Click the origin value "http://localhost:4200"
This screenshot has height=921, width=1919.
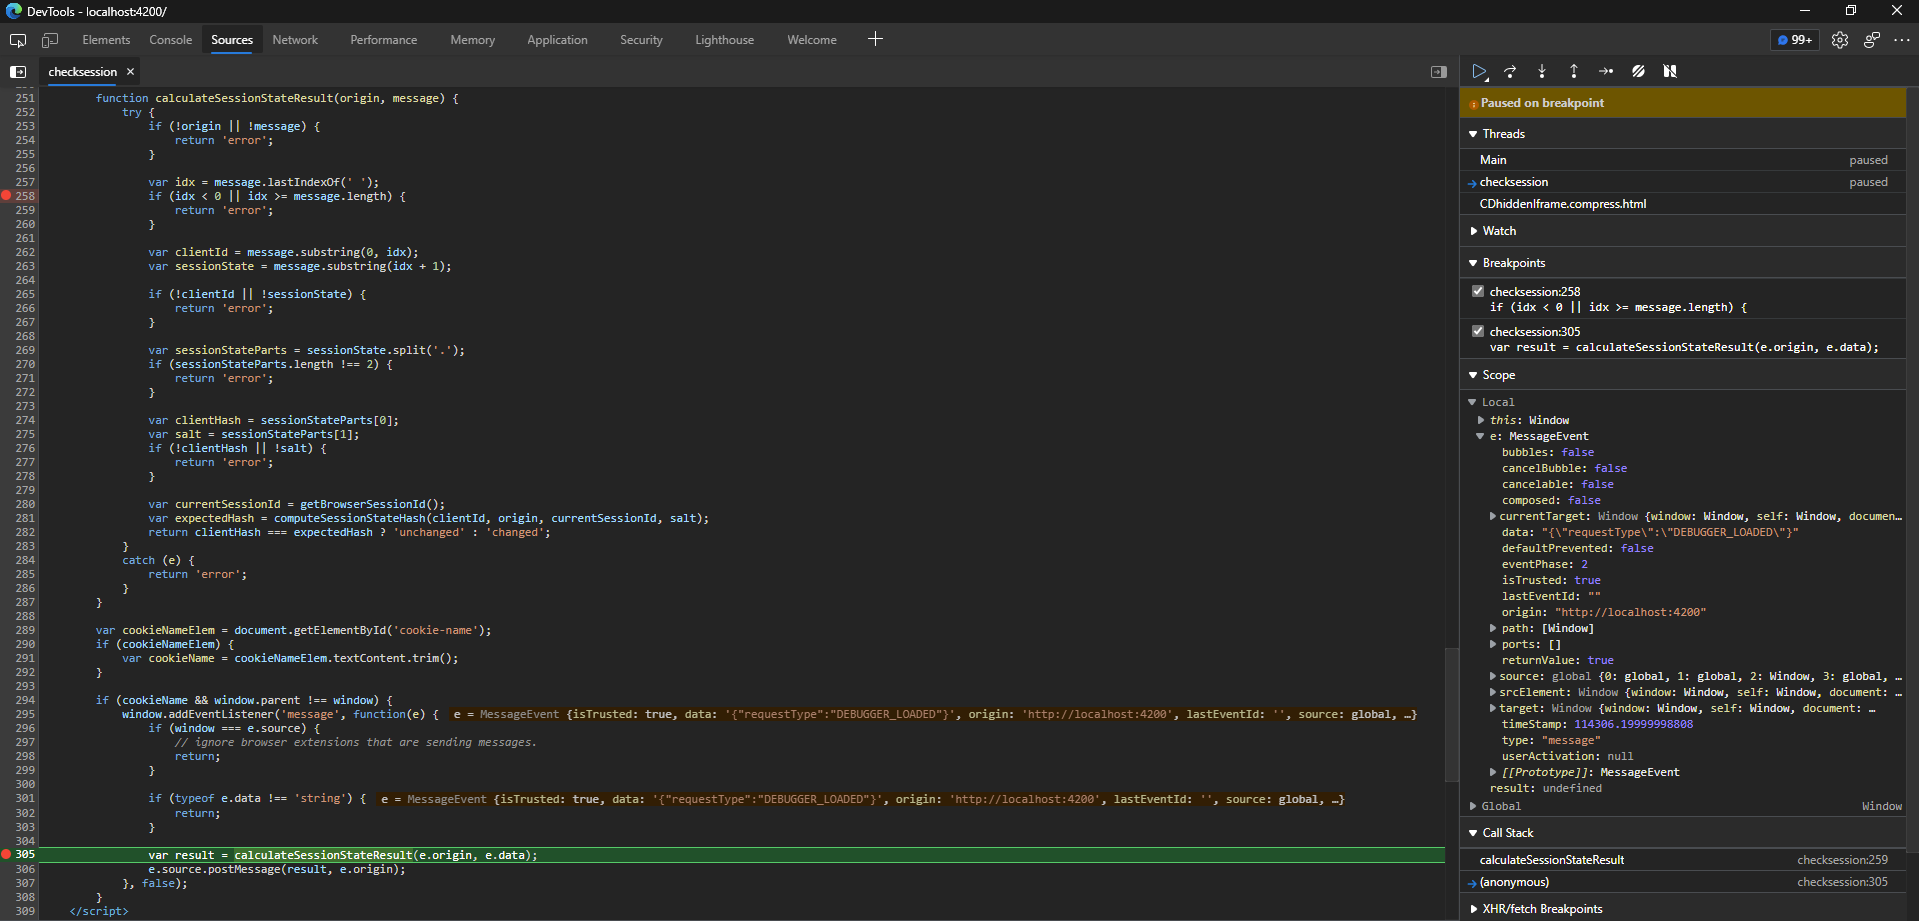1630,612
